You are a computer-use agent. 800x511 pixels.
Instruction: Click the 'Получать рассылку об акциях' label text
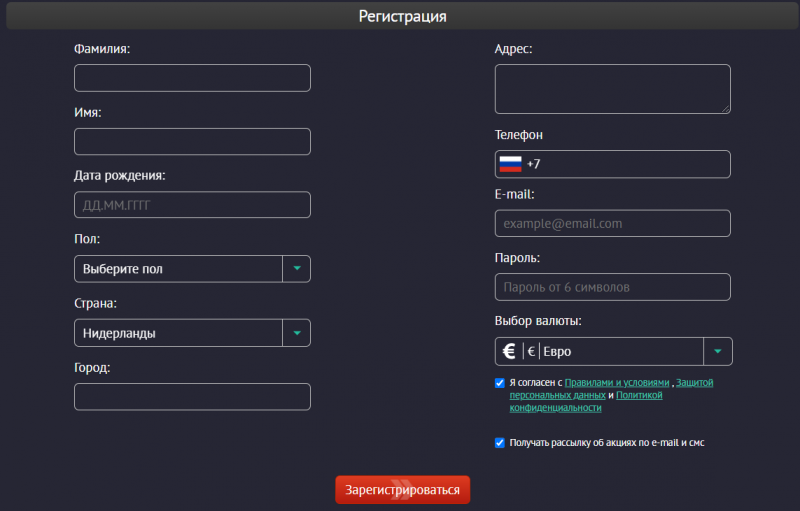pyautogui.click(x=607, y=443)
